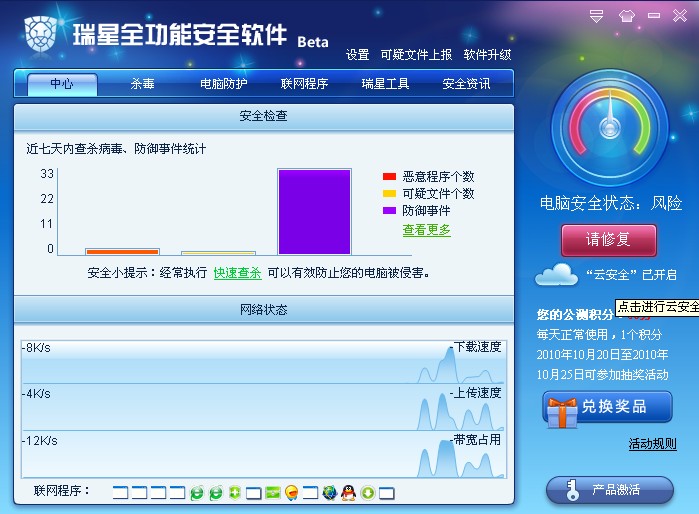
Task: Click the "云安全"已开启 status text
Action: coord(631,275)
